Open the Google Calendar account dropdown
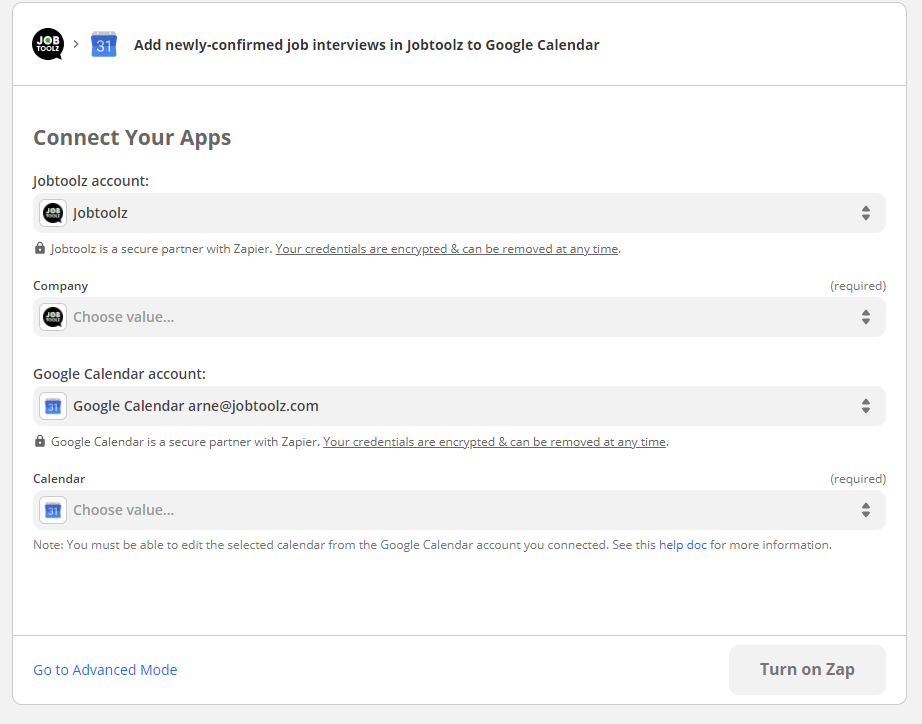The width and height of the screenshot is (922, 724). click(x=459, y=406)
